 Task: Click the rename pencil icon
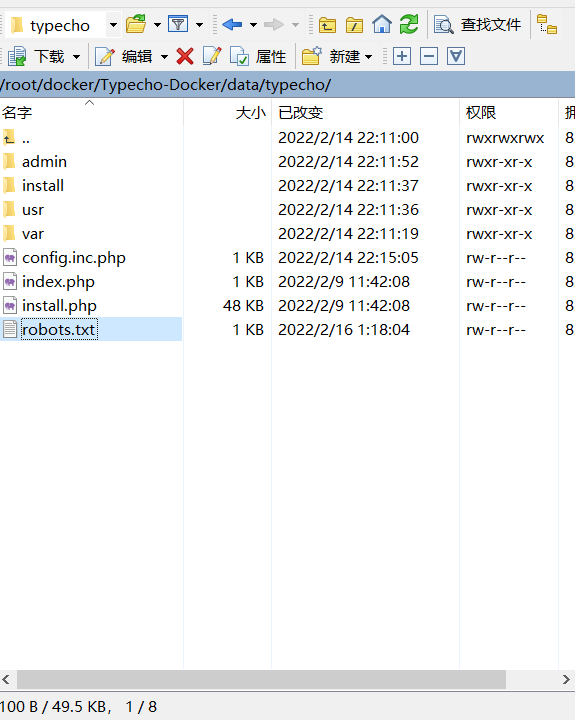[x=212, y=56]
